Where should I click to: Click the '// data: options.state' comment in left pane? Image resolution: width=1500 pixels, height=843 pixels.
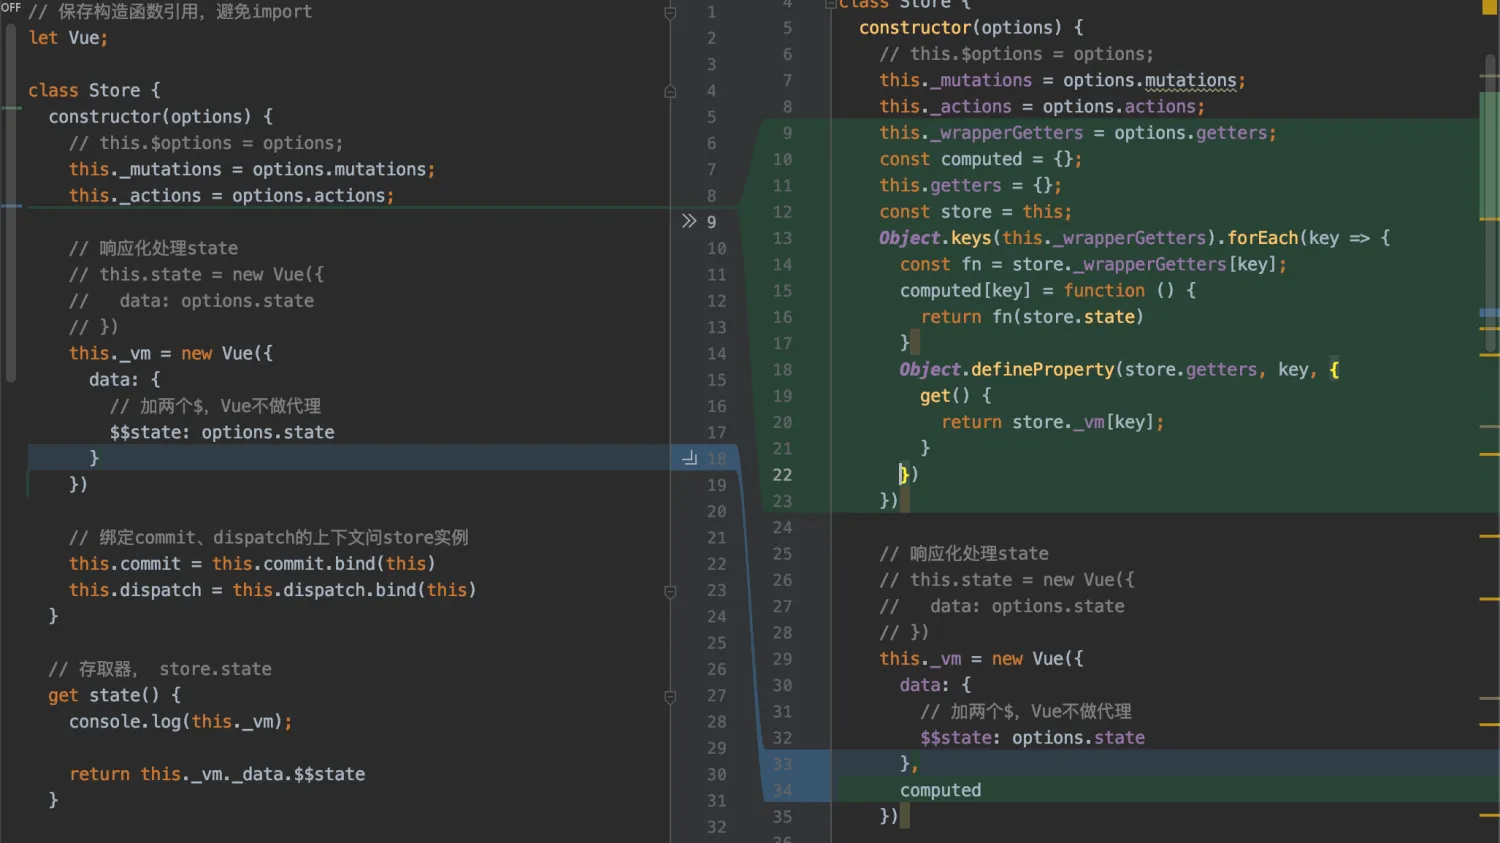[x=191, y=301]
